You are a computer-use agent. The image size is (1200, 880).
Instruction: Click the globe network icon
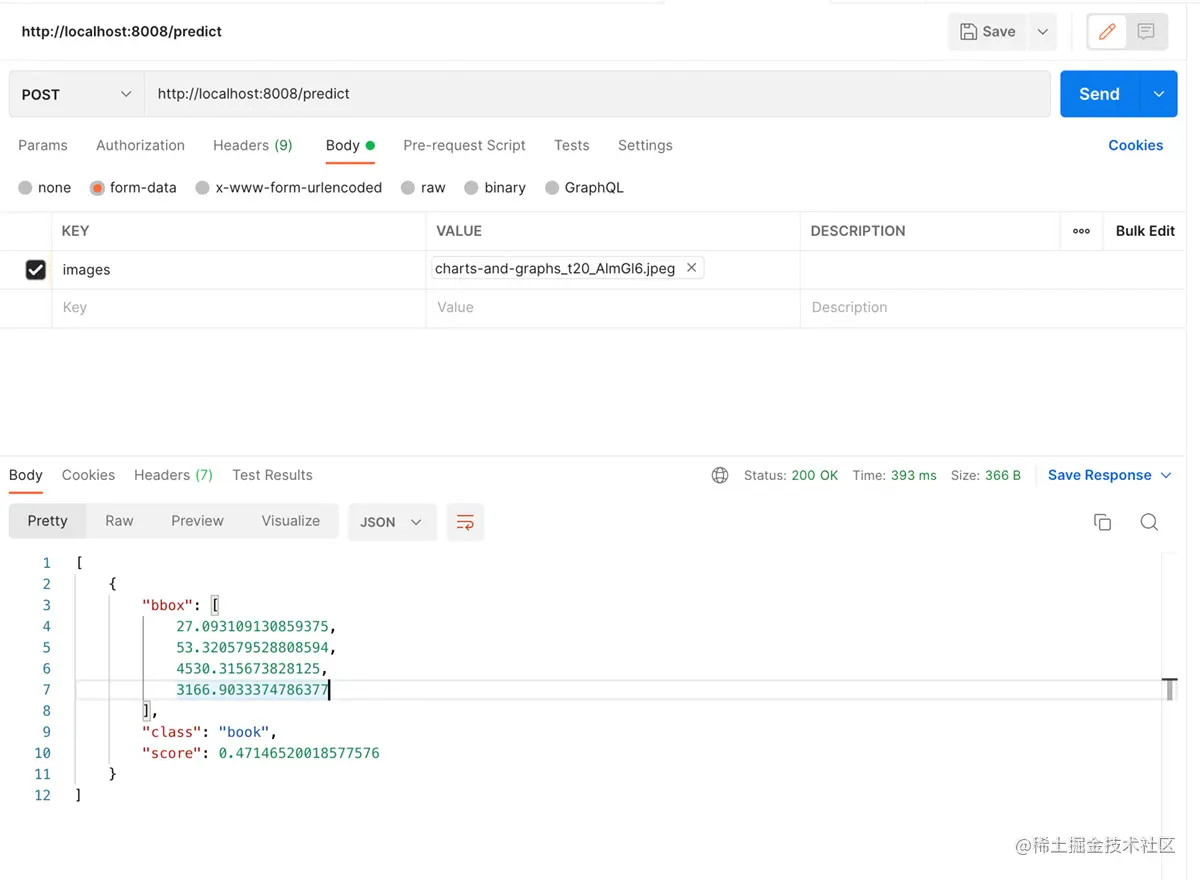720,476
